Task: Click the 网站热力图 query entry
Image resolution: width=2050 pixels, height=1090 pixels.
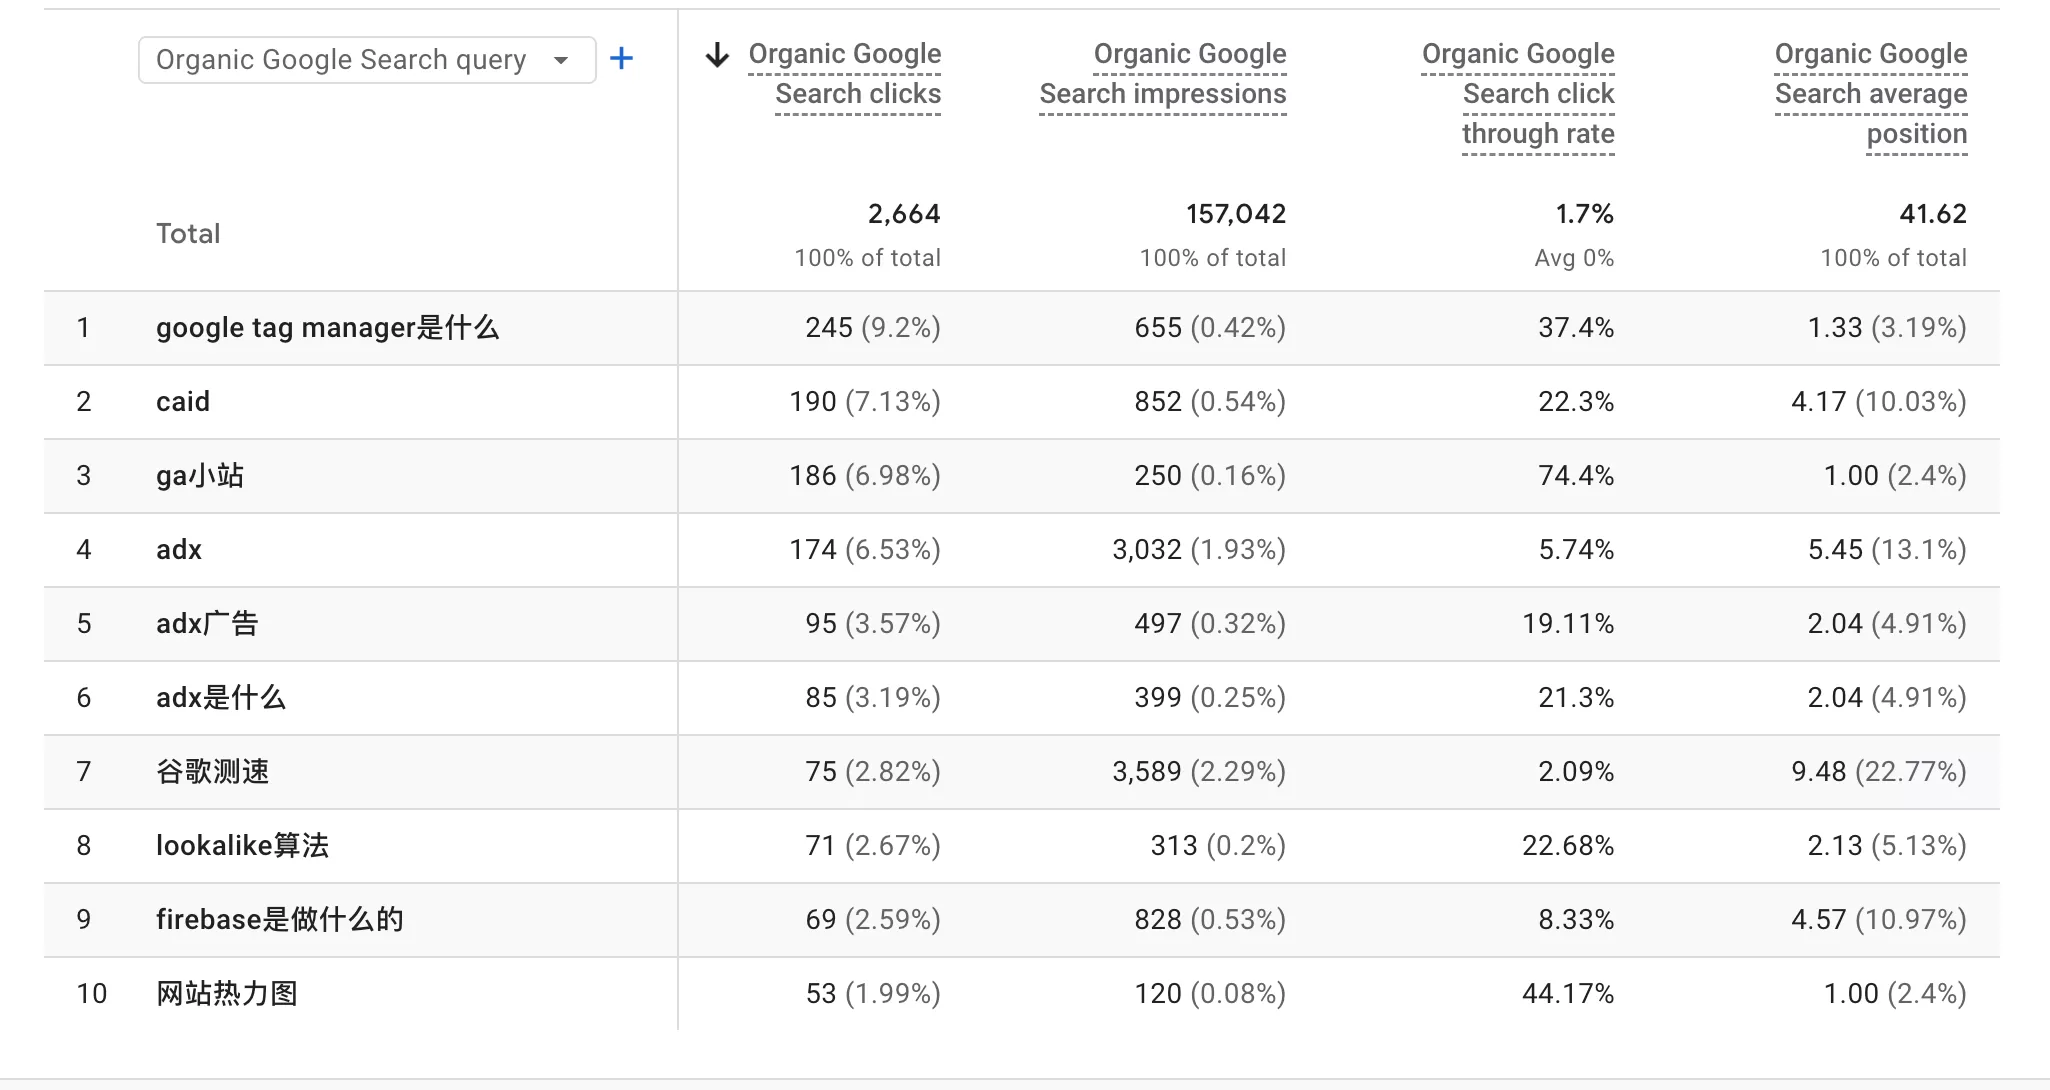Action: 224,993
